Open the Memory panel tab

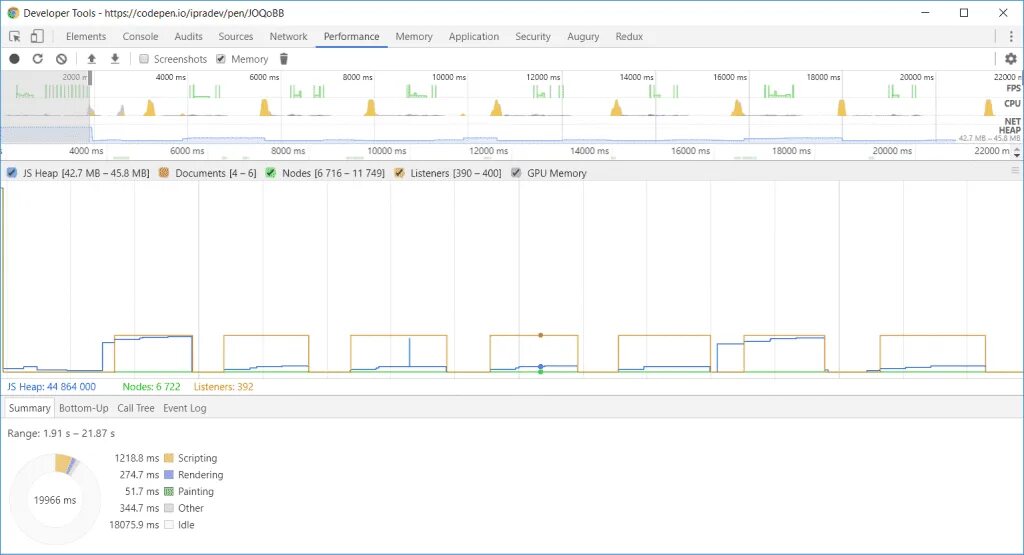click(414, 37)
